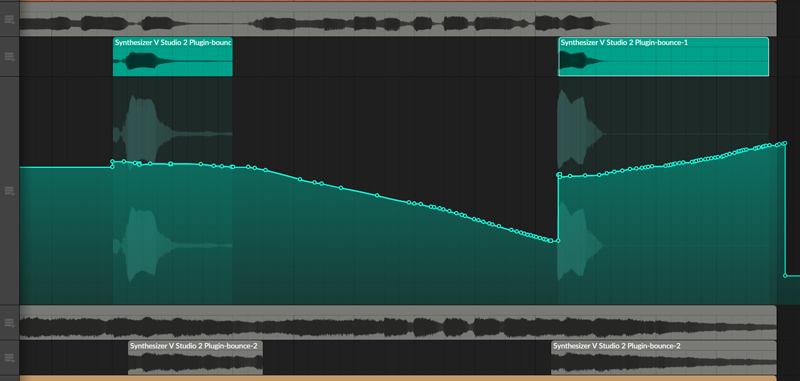
Task: Click the top audio track's drag handle icon
Action: 9,20
